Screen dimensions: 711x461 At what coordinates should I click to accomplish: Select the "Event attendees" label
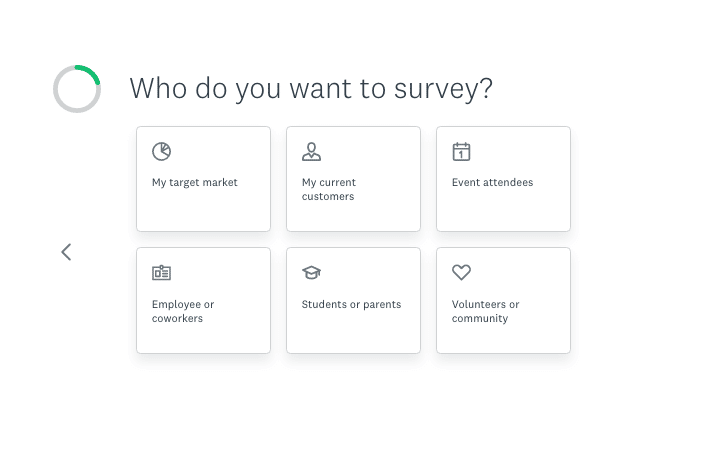tap(492, 183)
